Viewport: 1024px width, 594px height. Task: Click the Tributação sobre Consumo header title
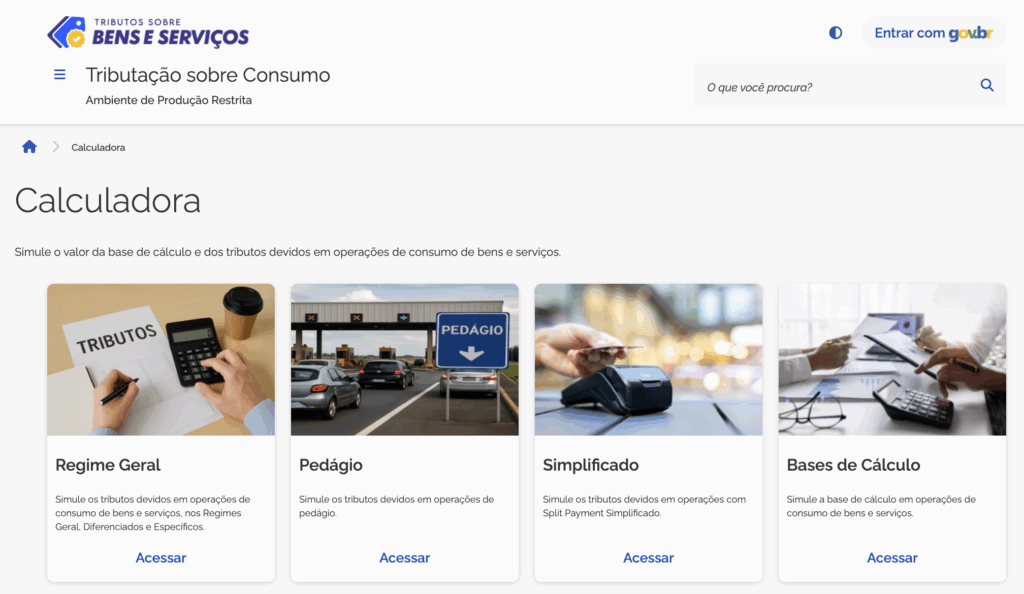pyautogui.click(x=208, y=75)
